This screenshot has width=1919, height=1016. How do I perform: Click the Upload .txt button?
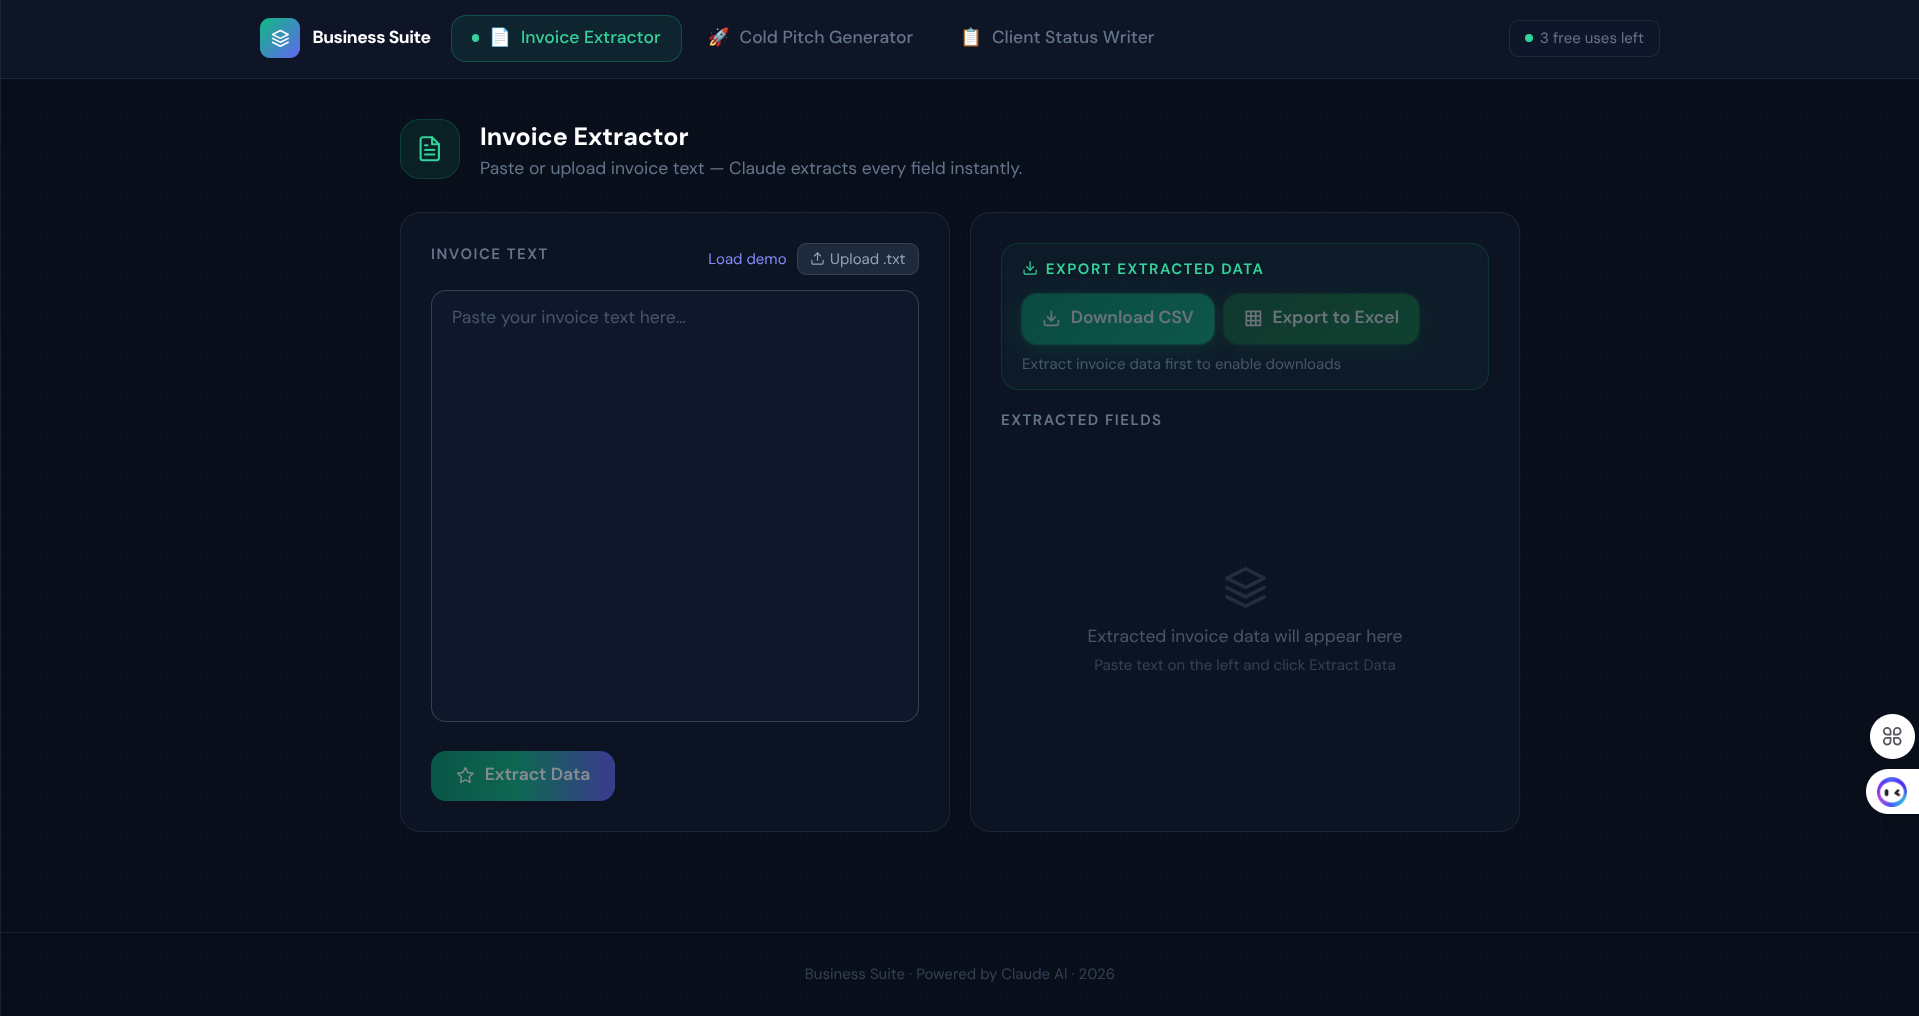(x=858, y=259)
